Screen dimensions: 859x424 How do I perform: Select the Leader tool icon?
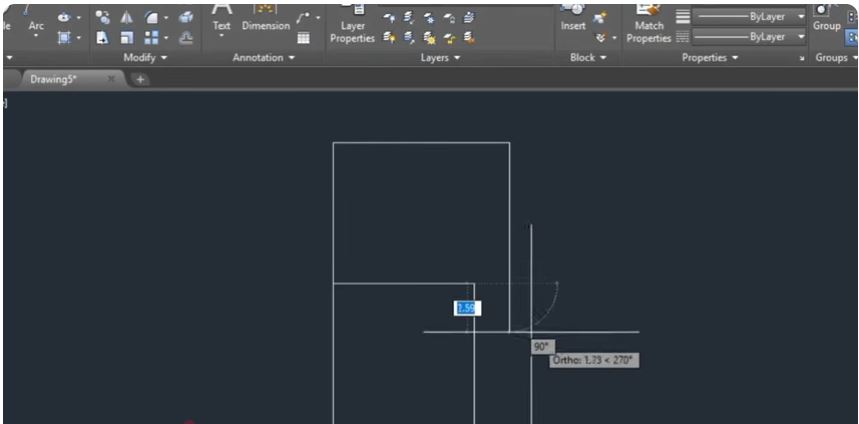click(303, 18)
